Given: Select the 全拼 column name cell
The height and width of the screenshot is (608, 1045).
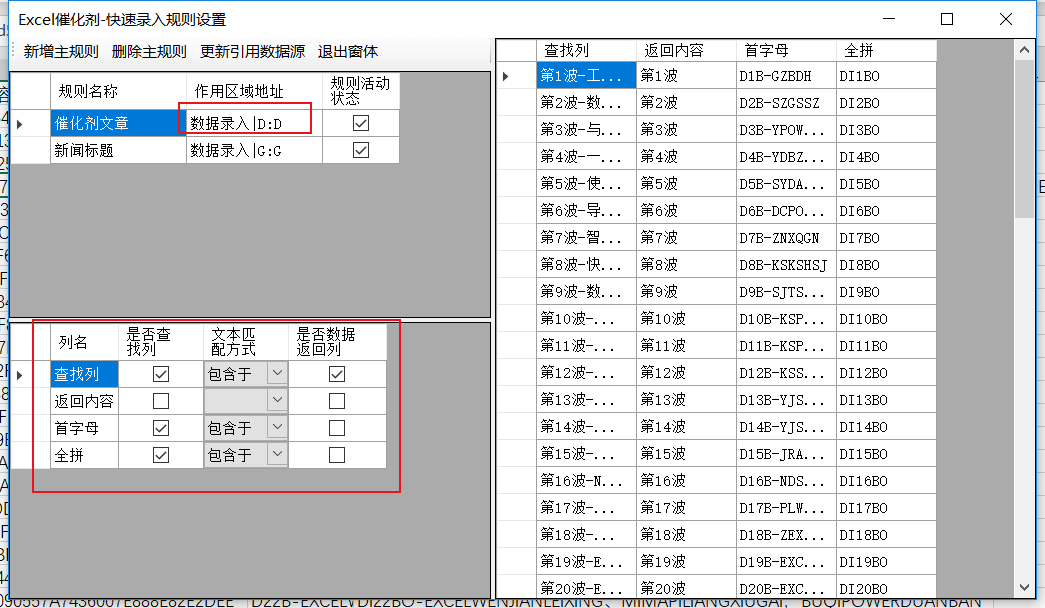Looking at the screenshot, I should [84, 455].
